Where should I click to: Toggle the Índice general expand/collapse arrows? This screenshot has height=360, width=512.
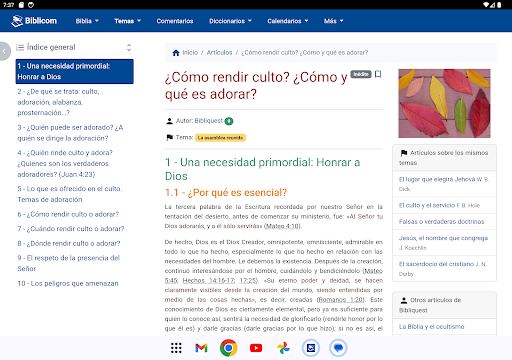click(129, 47)
